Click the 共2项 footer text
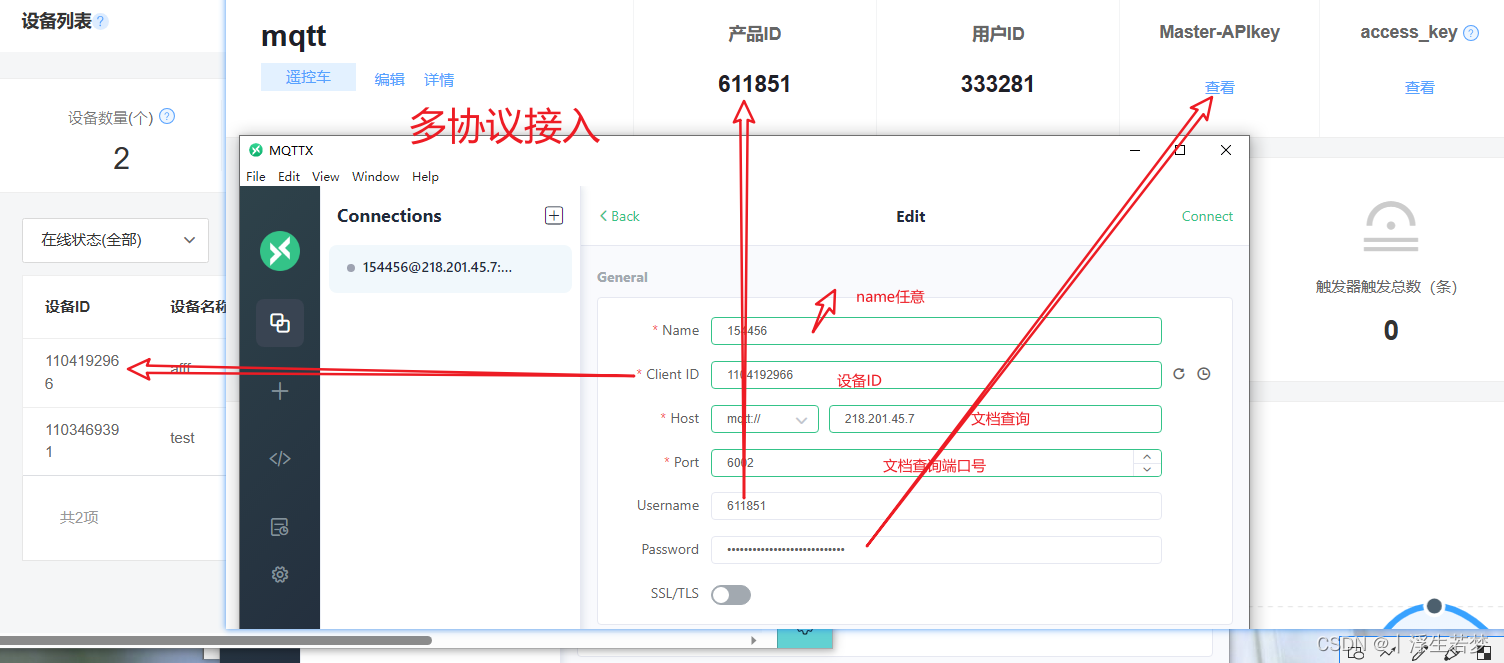1504x663 pixels. pos(79,517)
